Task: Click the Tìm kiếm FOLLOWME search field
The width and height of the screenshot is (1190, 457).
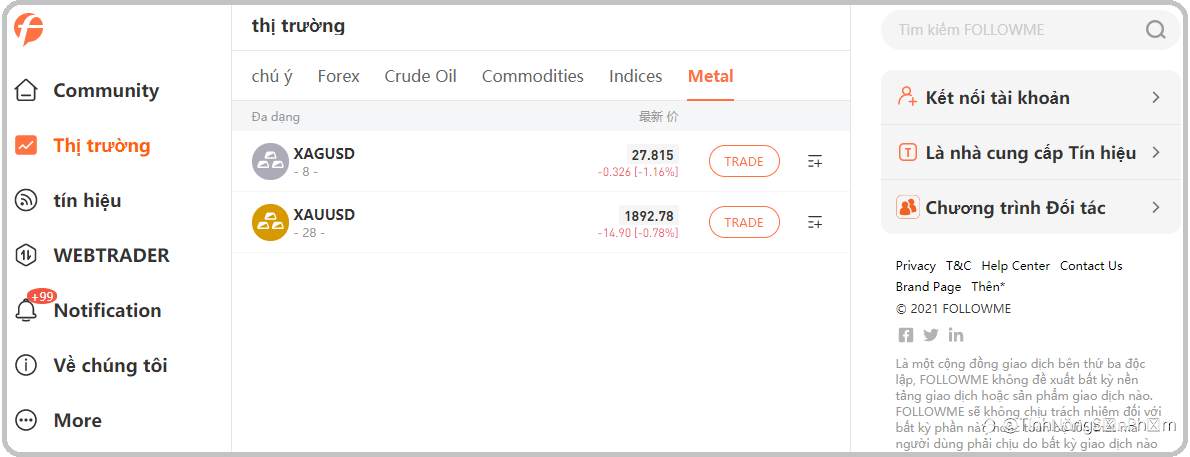Action: pyautogui.click(x=1031, y=30)
